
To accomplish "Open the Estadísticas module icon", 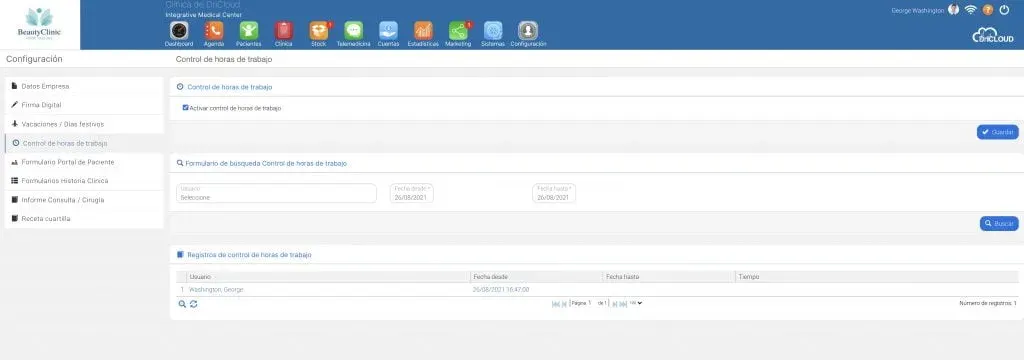I will [x=423, y=31].
